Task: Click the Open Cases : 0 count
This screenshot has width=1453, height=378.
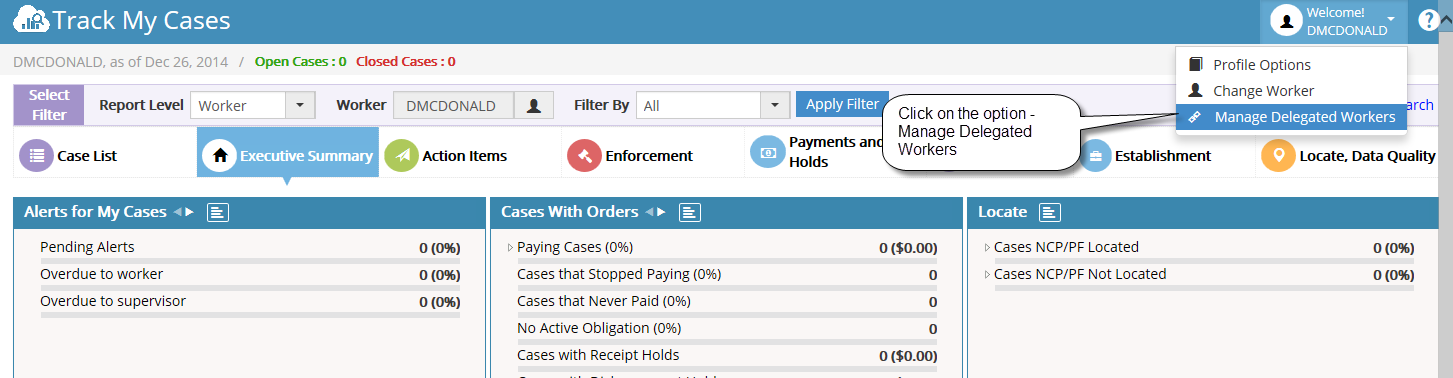Action: (301, 61)
